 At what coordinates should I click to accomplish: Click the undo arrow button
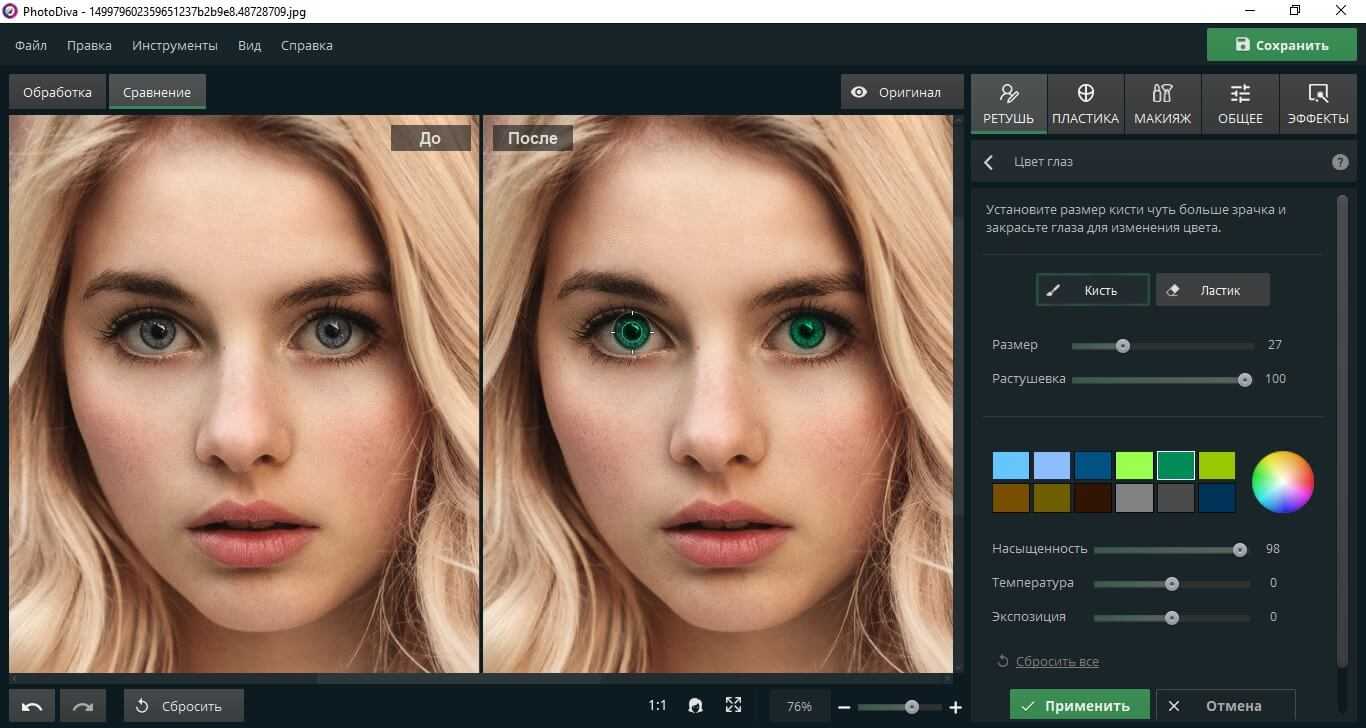pyautogui.click(x=32, y=706)
